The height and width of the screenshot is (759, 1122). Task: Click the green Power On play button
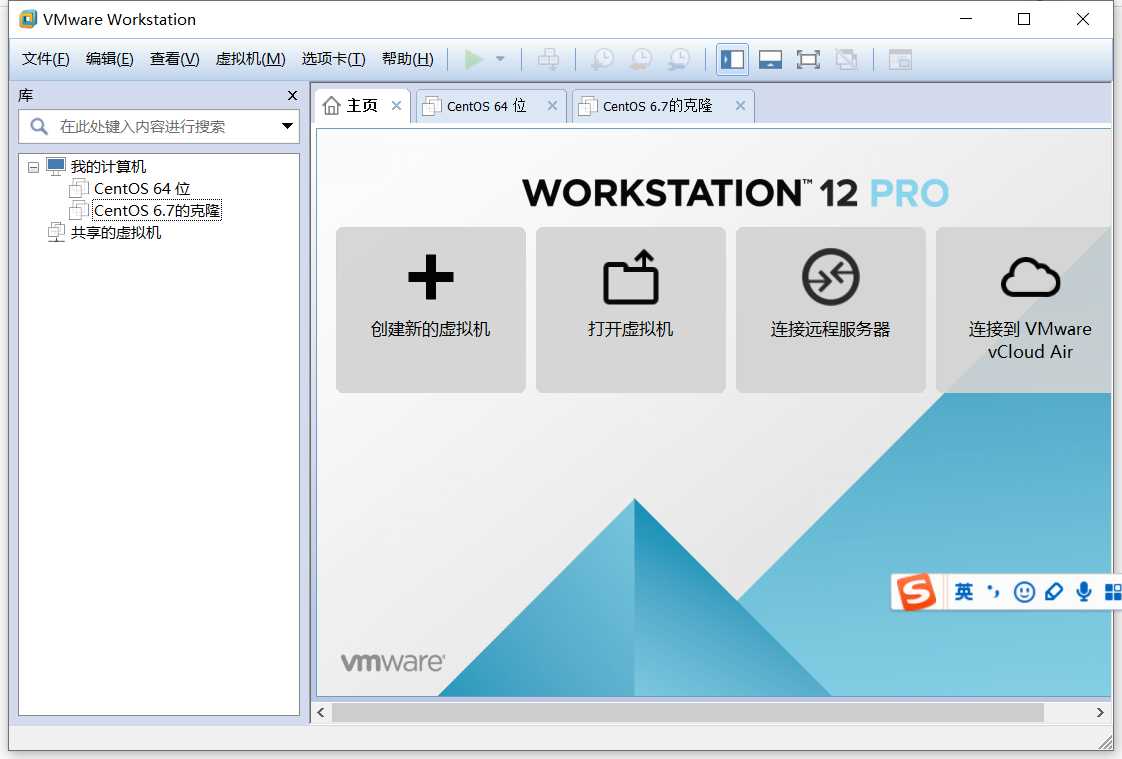pyautogui.click(x=473, y=59)
